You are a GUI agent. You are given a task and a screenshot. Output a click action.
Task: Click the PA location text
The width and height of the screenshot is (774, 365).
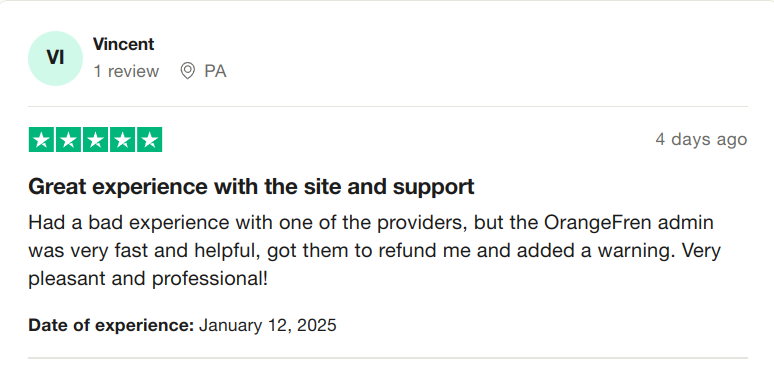point(215,72)
